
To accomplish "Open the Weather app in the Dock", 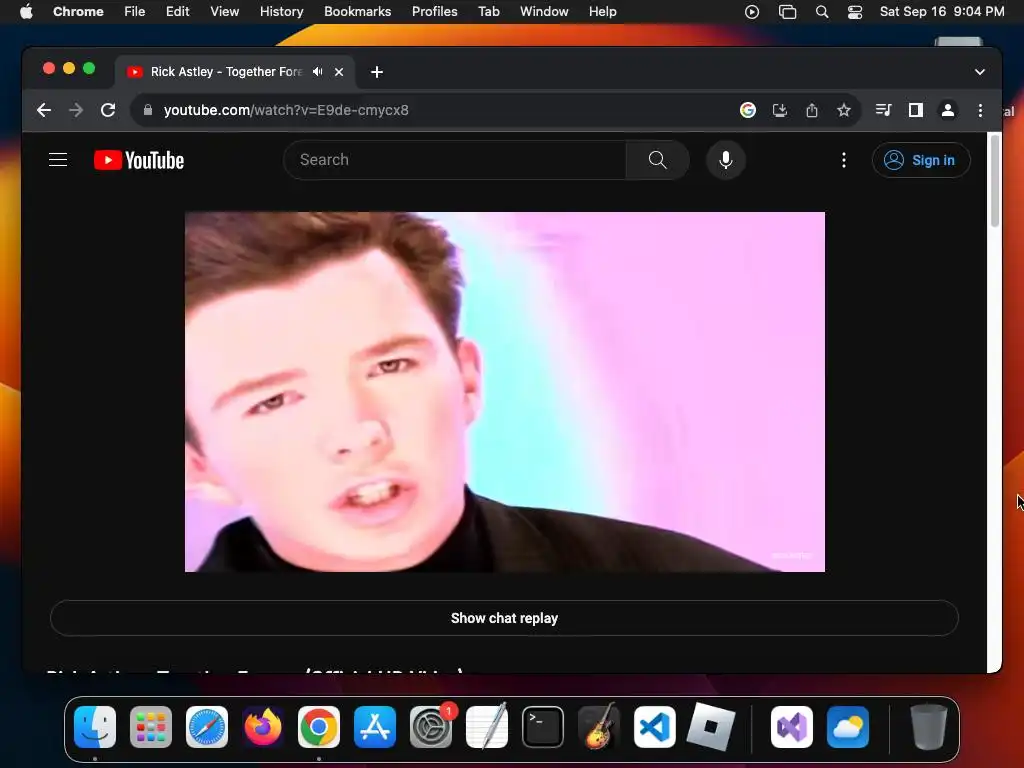I will pyautogui.click(x=848, y=727).
